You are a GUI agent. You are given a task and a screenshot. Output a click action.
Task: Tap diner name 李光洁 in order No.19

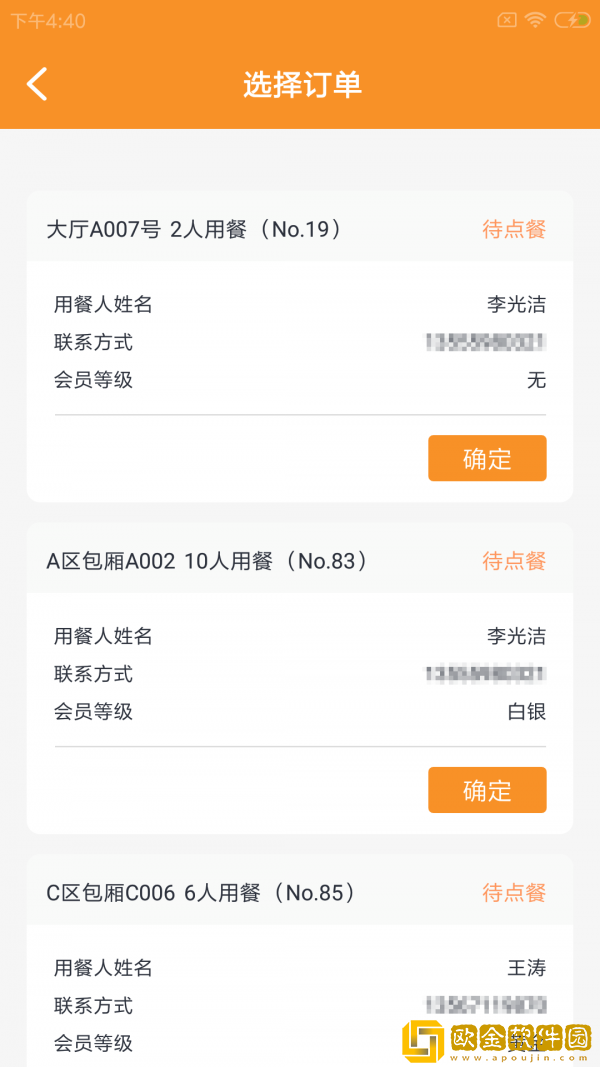(x=516, y=305)
